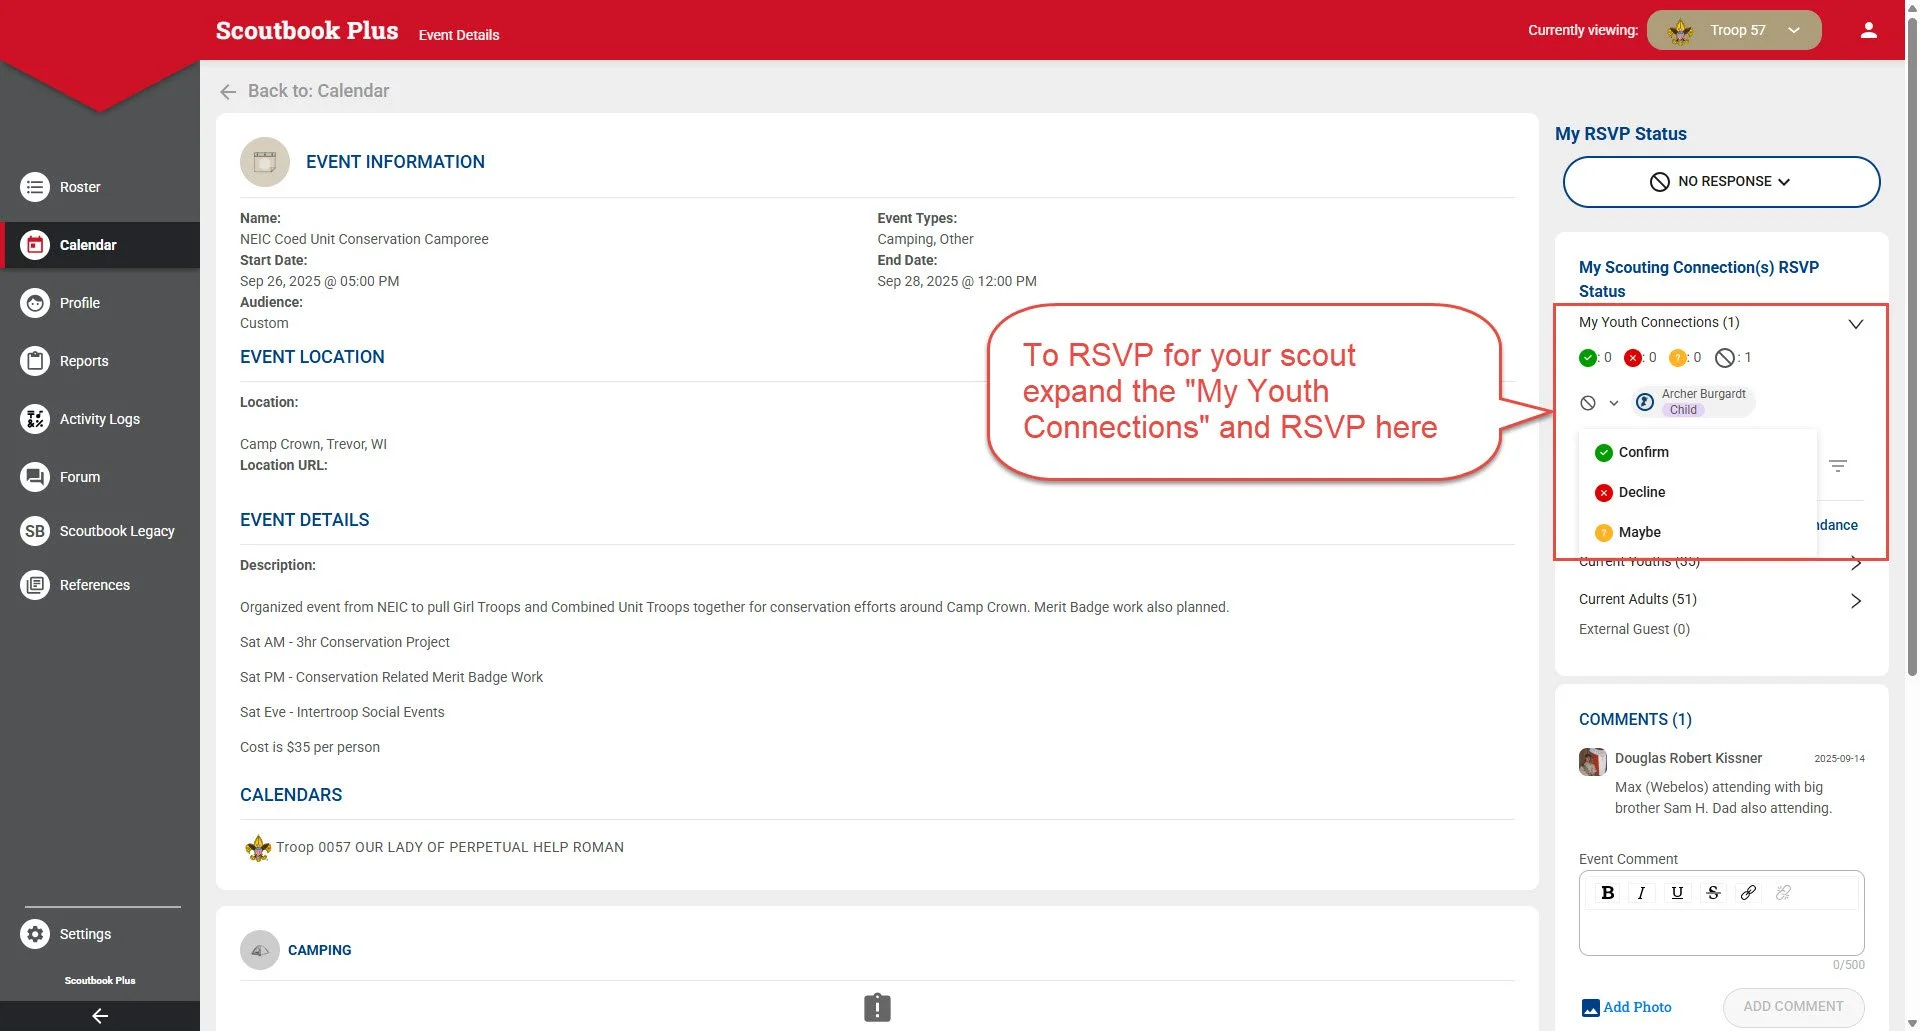This screenshot has width=1920, height=1031.
Task: Expand the Current Youths list
Action: (1855, 563)
